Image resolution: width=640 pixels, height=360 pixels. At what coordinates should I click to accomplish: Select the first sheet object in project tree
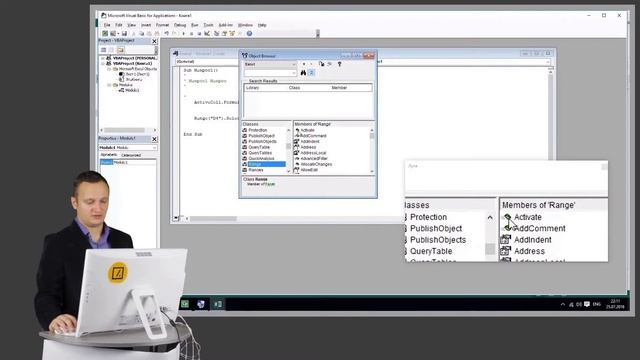point(137,74)
